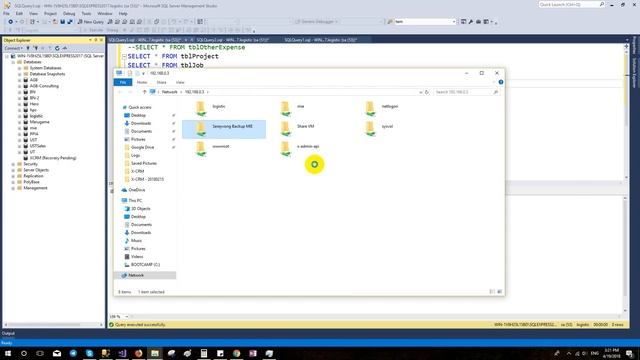Expand the logistic database node
Viewport: 640px width, 360px height.
pyautogui.click(x=19, y=116)
